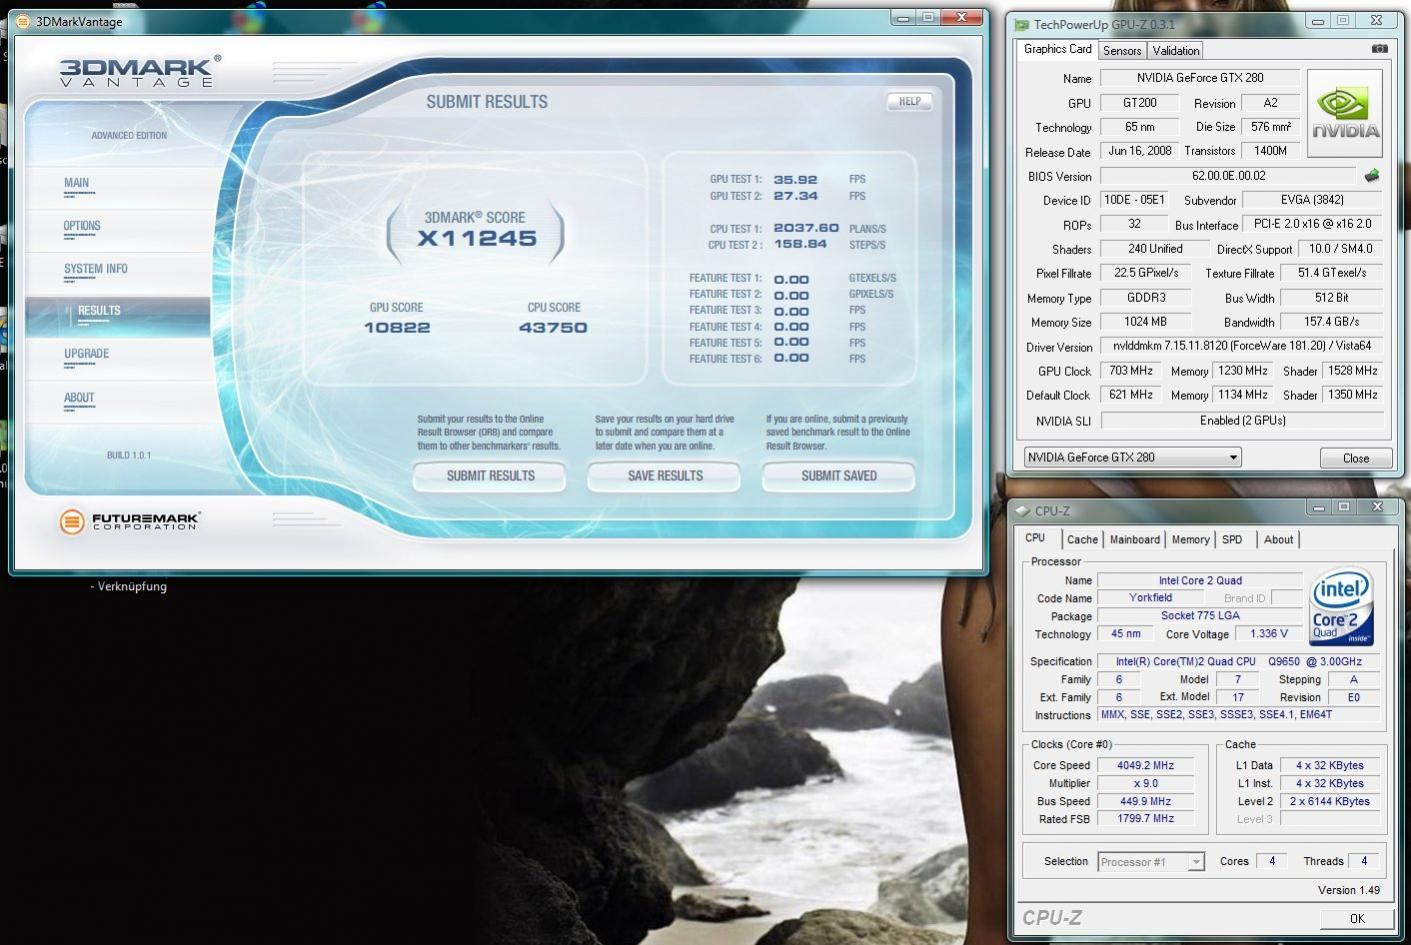Click the OK button in CPU-Z
Viewport: 1411px width, 945px height.
(x=1357, y=918)
